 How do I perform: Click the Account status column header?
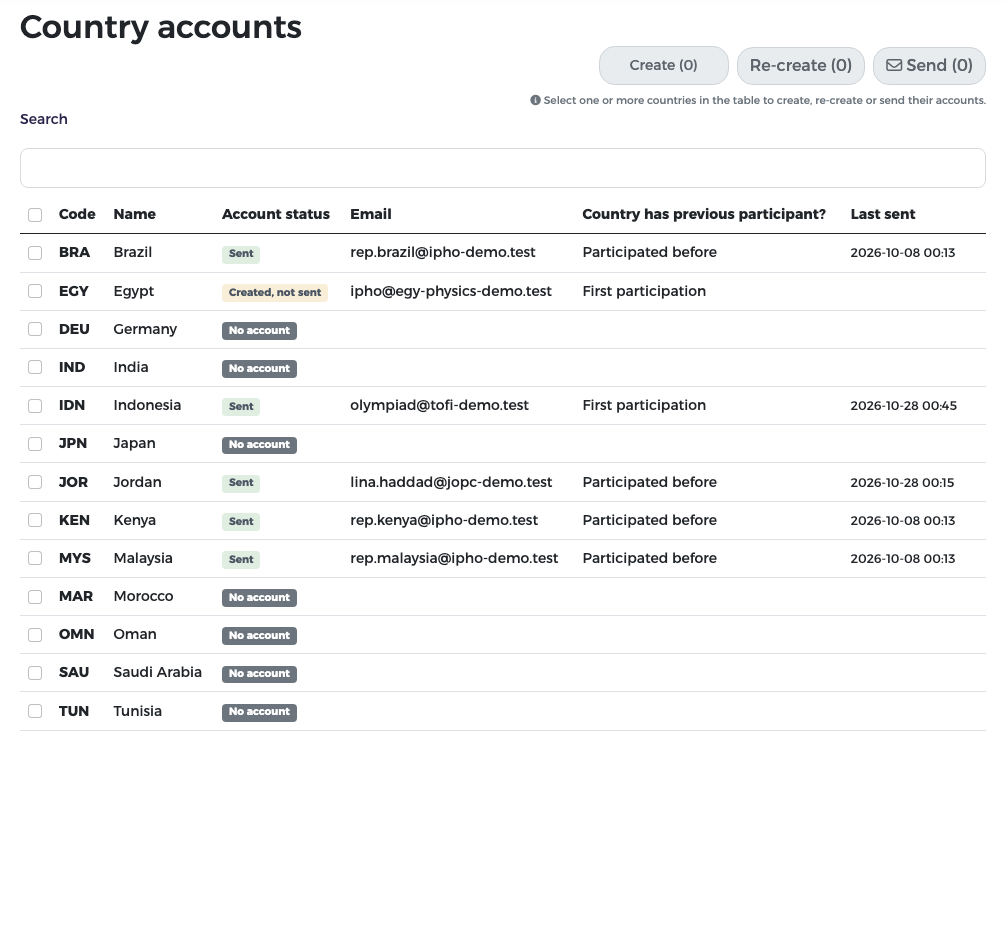point(276,214)
